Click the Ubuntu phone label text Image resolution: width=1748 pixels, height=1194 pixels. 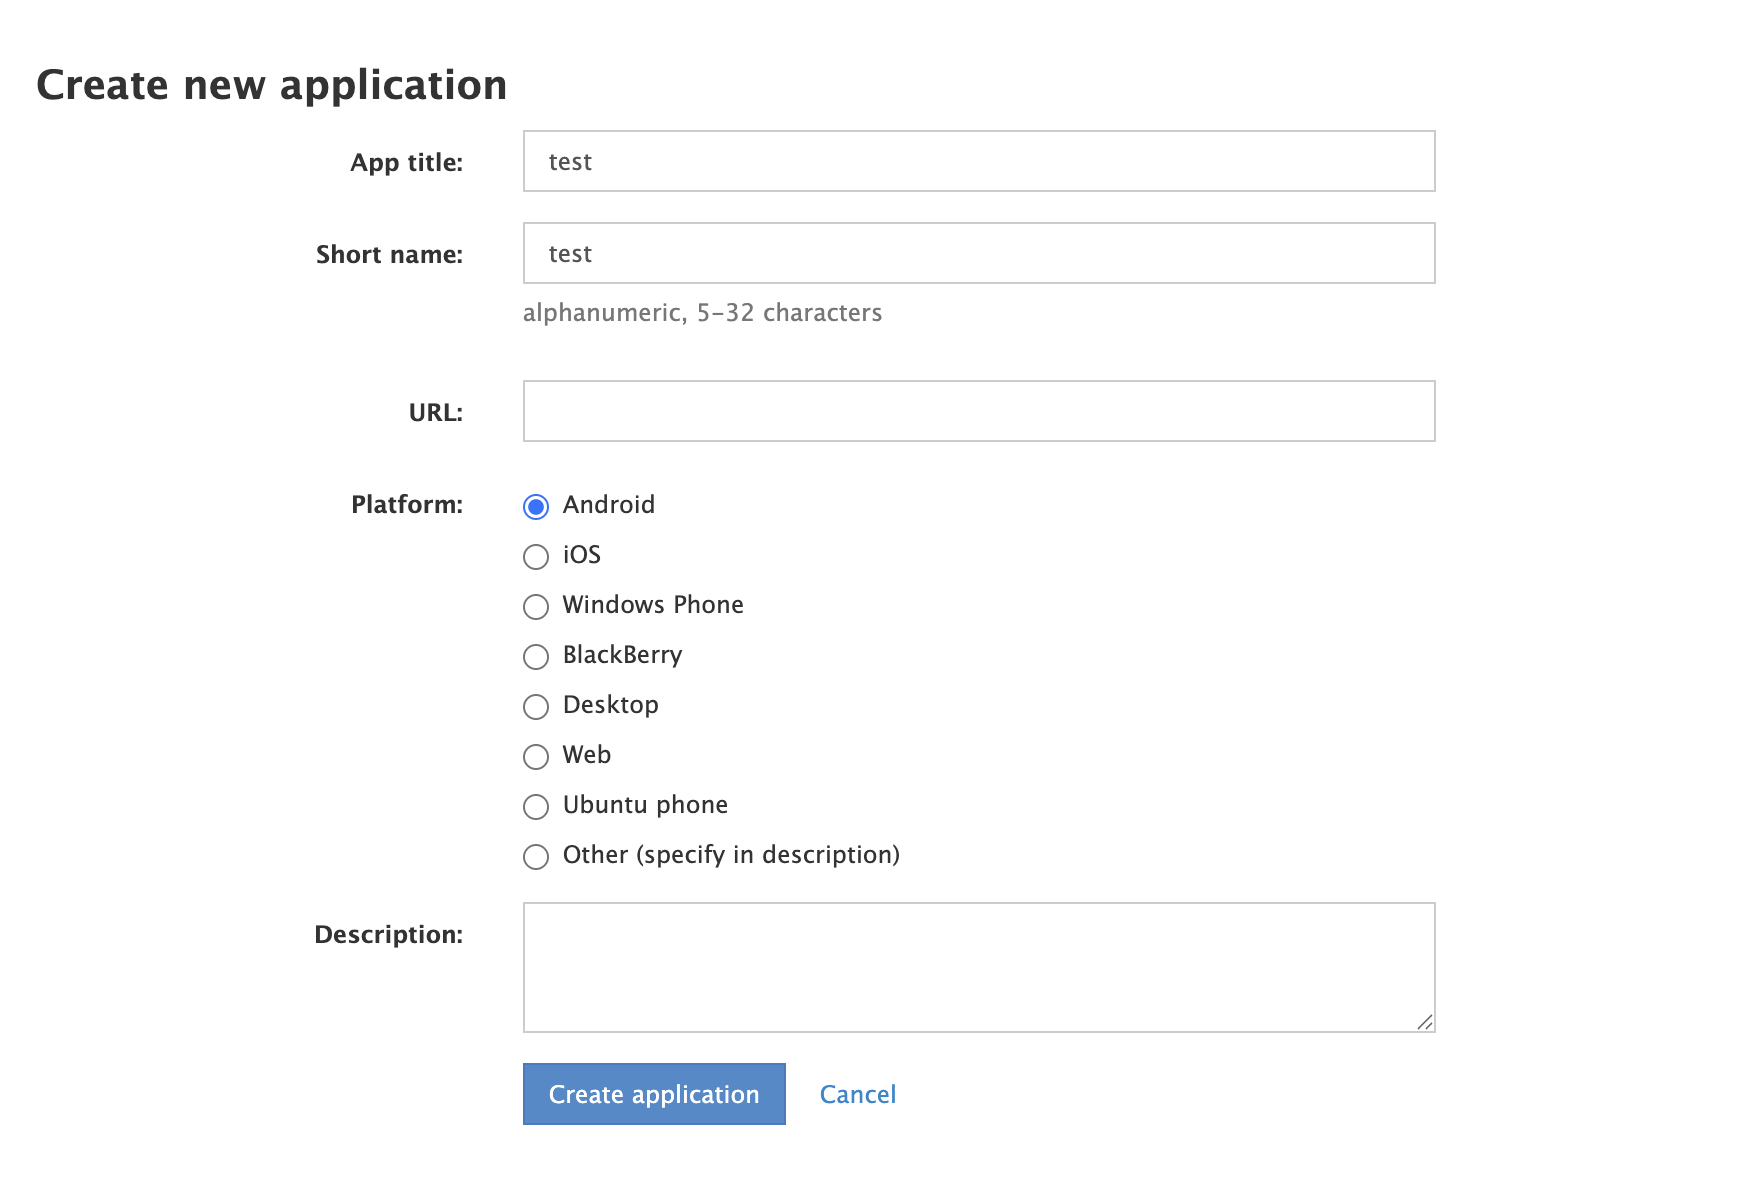pos(645,805)
